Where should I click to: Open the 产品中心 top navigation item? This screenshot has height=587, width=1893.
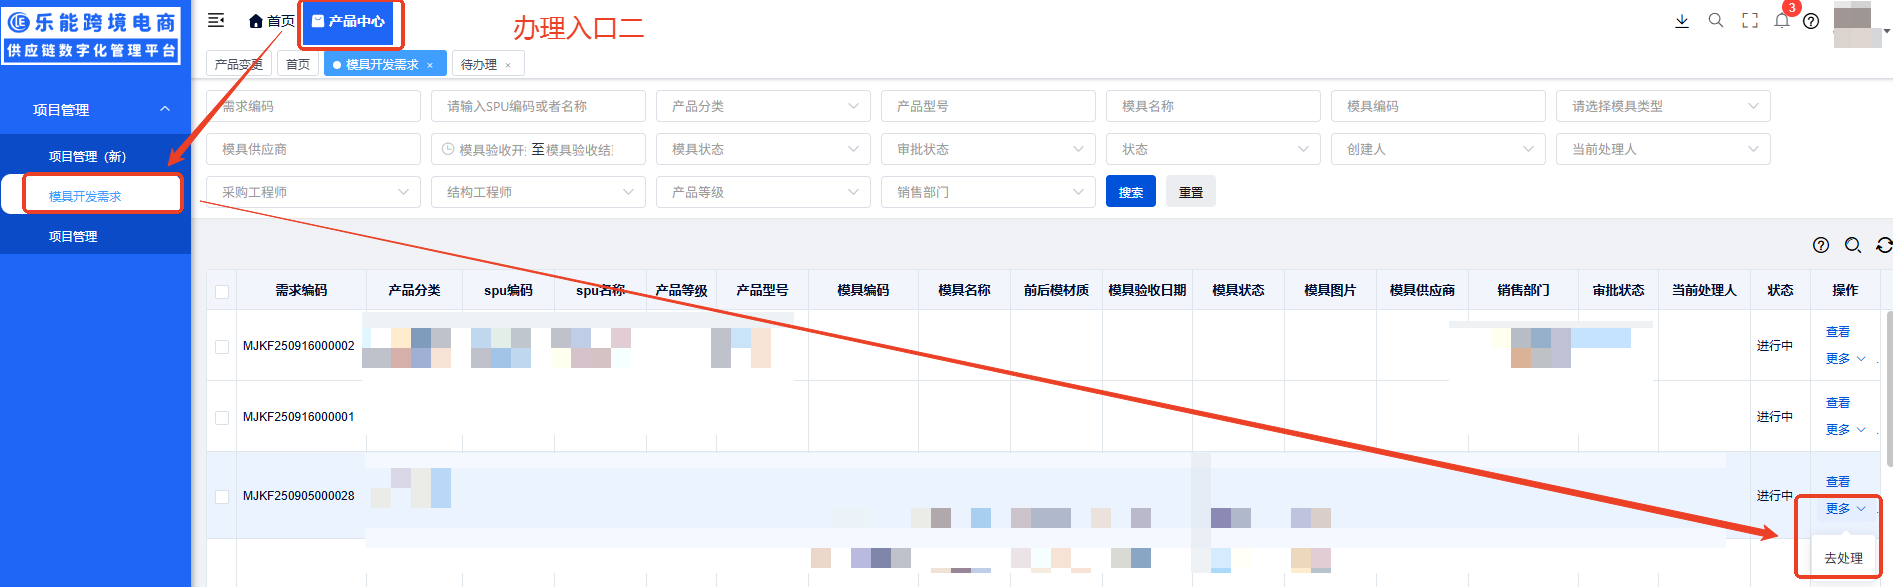(x=348, y=21)
